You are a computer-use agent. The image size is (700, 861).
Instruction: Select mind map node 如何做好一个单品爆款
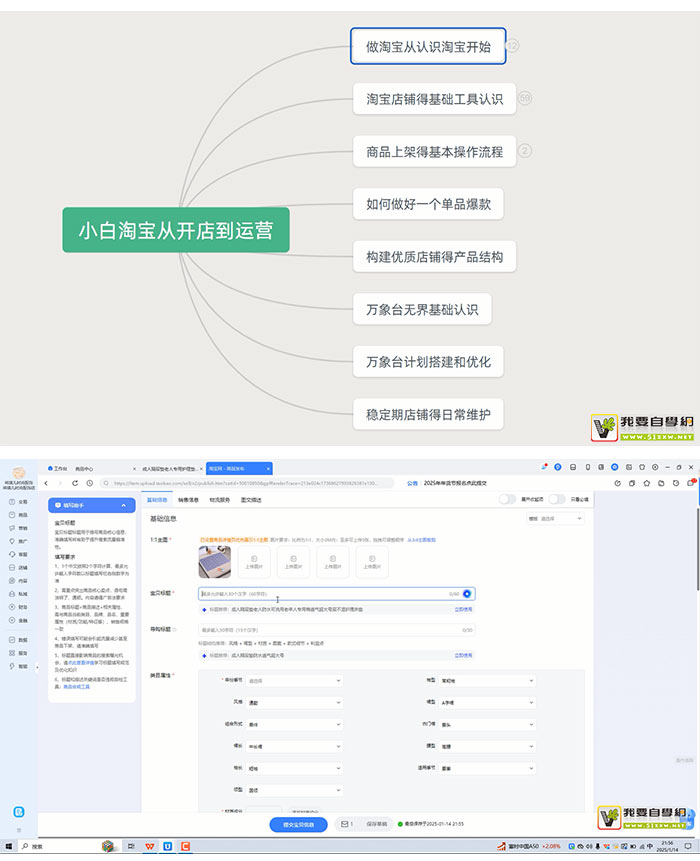(428, 204)
